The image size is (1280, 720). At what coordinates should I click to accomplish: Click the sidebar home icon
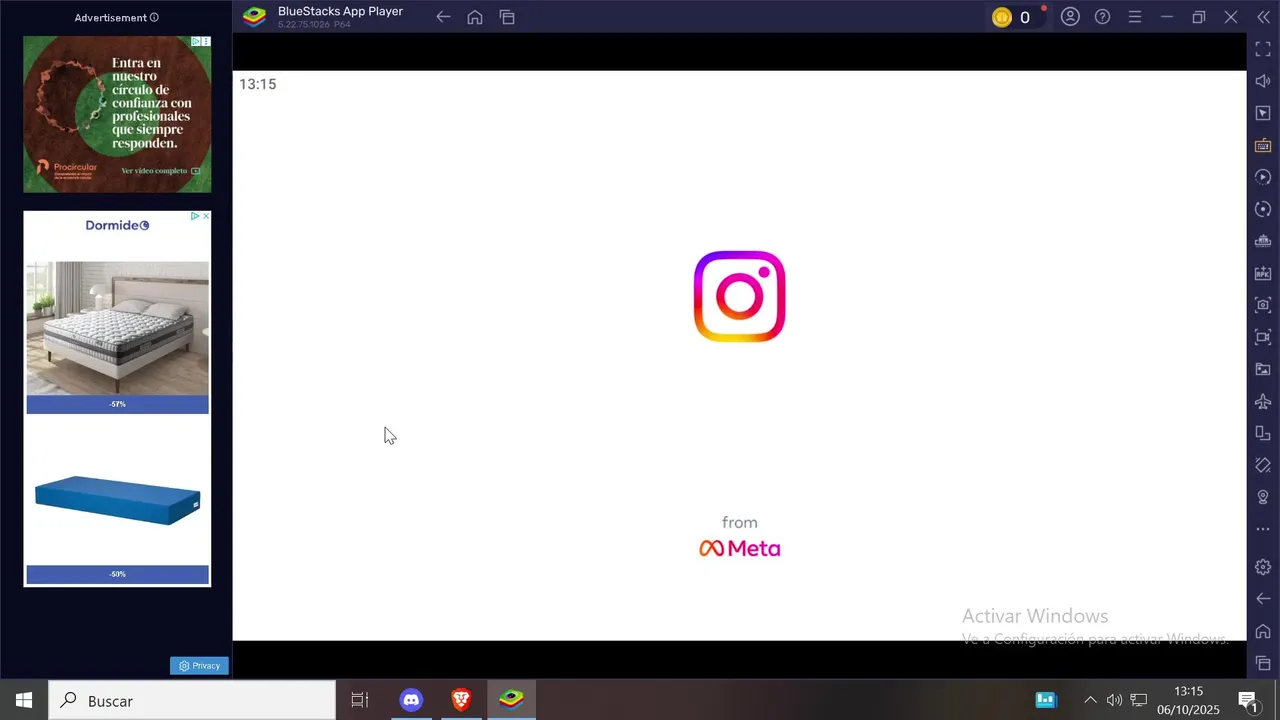(x=1263, y=631)
